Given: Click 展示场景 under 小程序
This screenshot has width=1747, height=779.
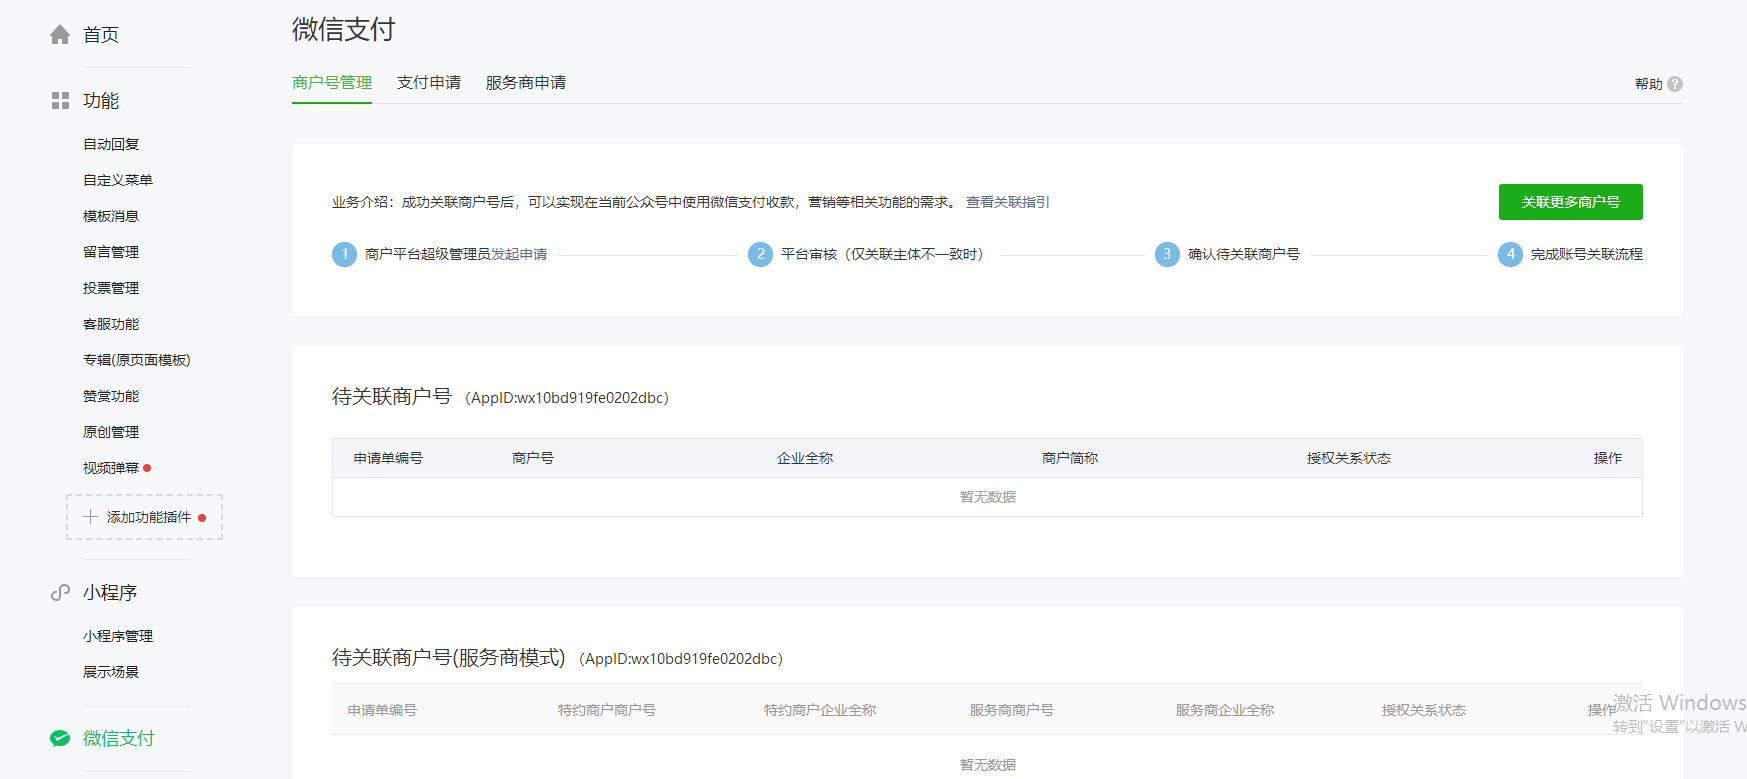Looking at the screenshot, I should pyautogui.click(x=111, y=672).
